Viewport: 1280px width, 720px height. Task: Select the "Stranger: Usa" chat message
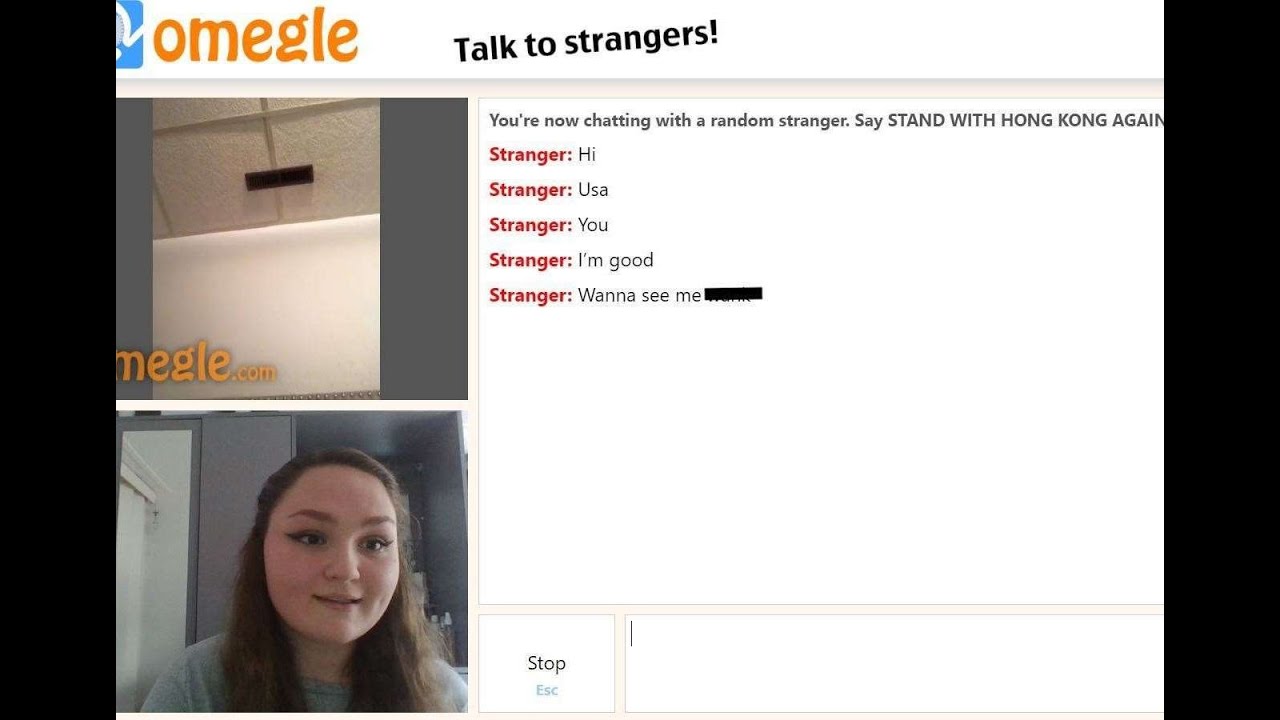pyautogui.click(x=549, y=190)
